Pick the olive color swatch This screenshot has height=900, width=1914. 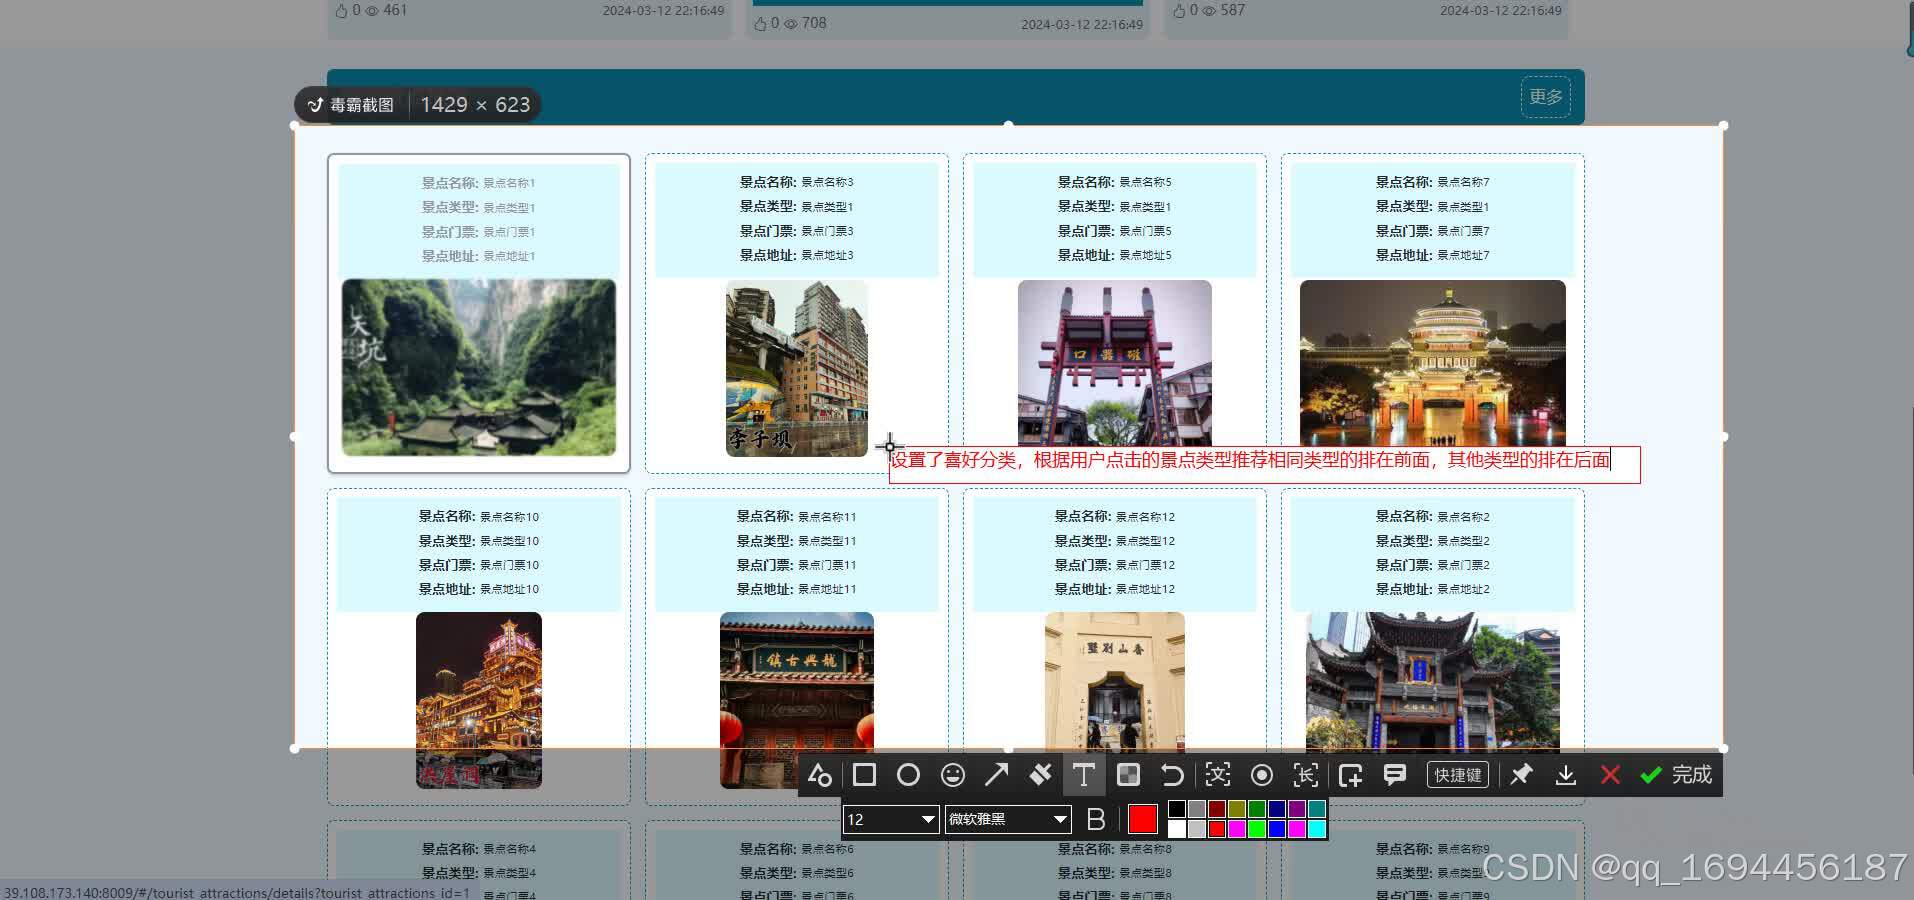coord(1237,809)
